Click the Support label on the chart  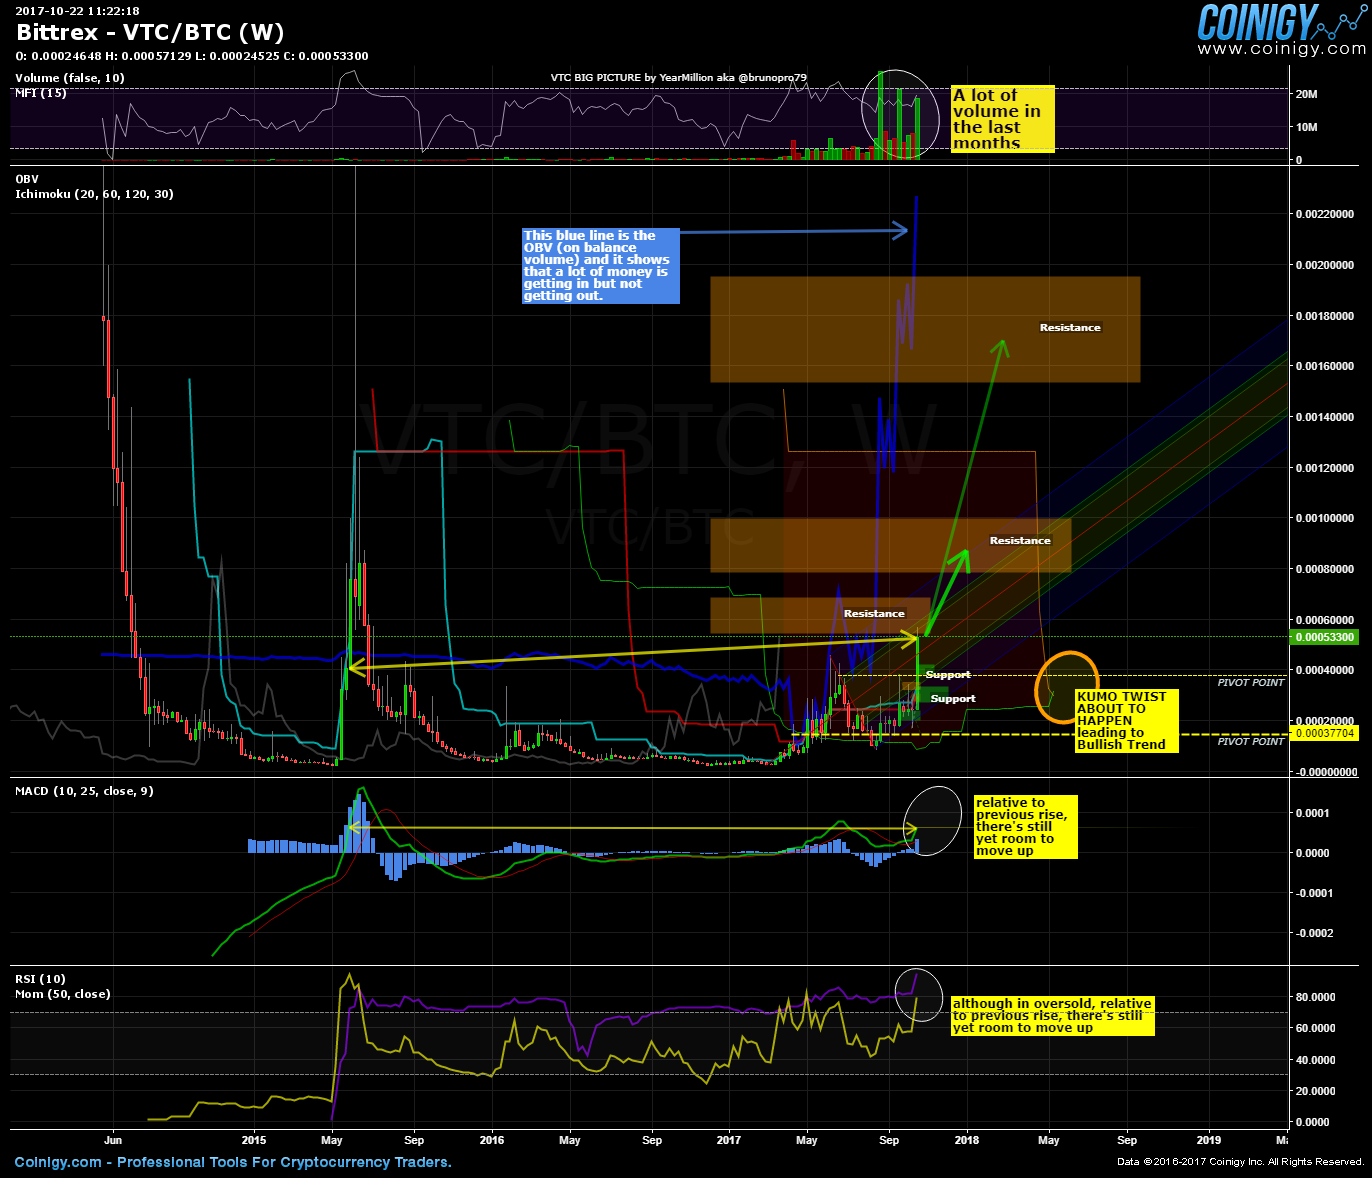point(948,675)
